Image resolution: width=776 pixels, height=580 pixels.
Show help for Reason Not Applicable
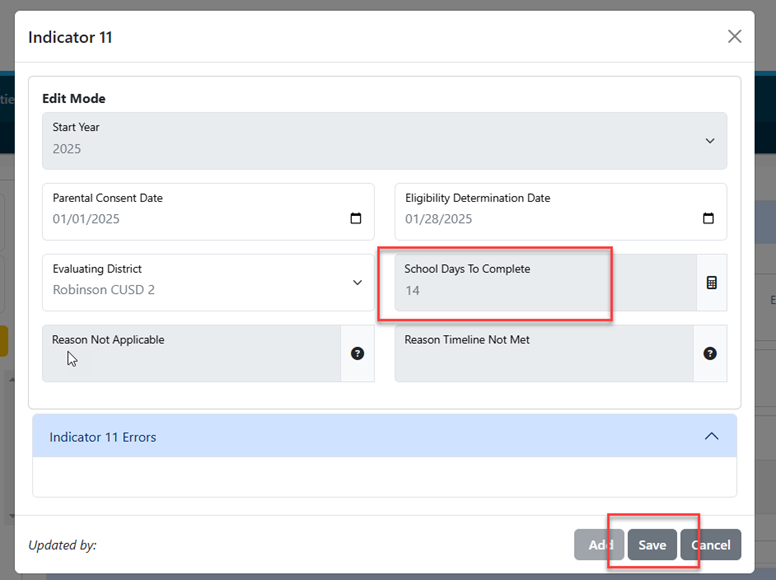click(357, 353)
